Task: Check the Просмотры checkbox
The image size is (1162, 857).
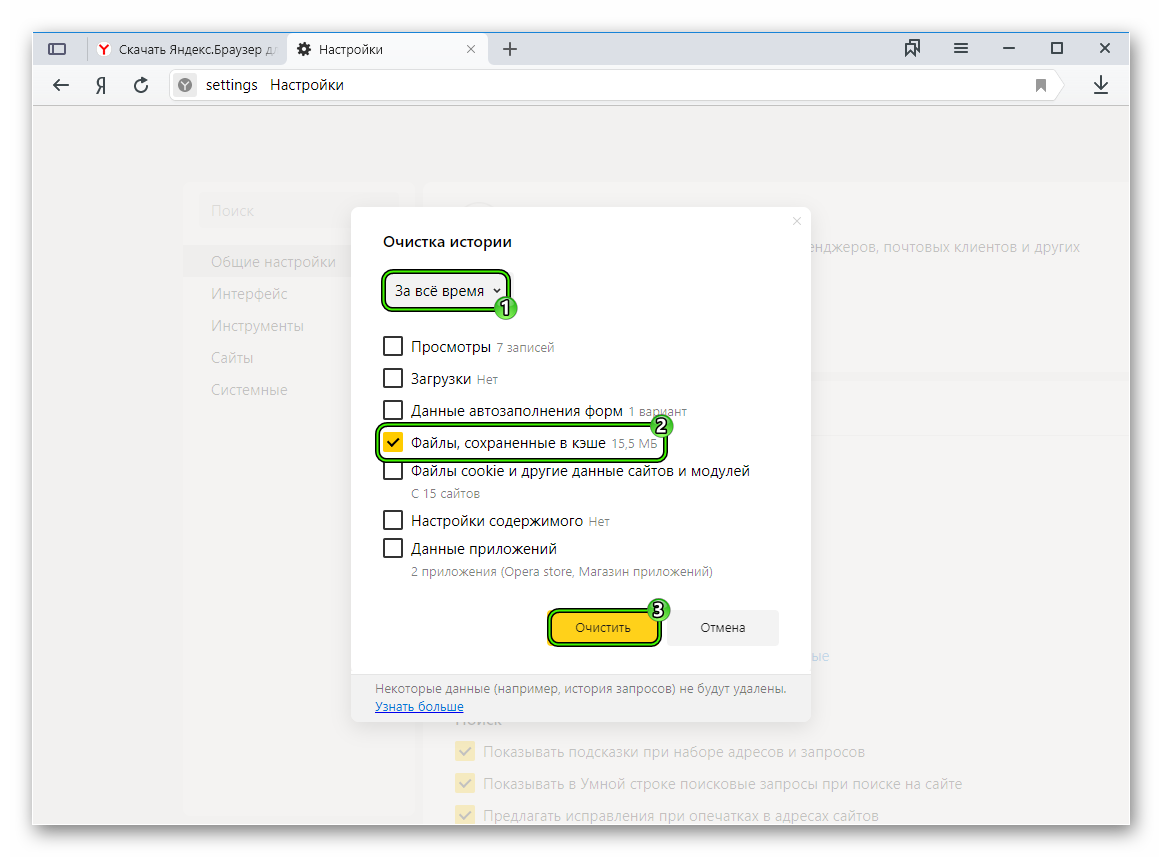Action: [393, 346]
